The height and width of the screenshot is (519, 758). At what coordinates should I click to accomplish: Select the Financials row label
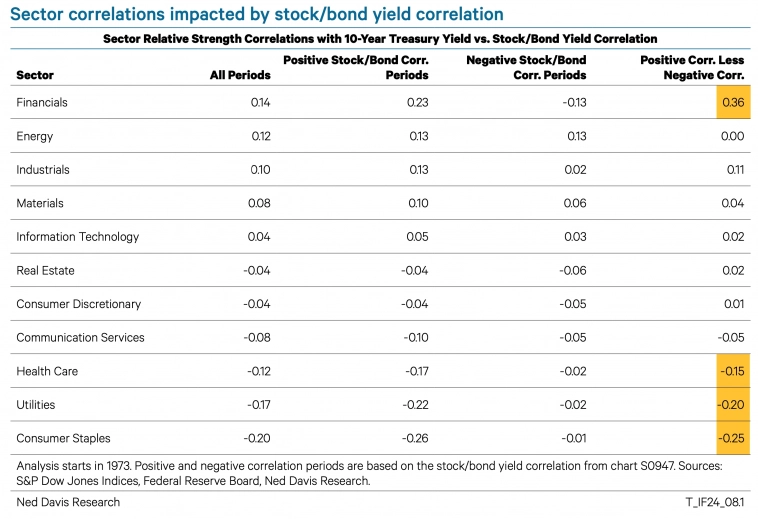click(x=42, y=103)
